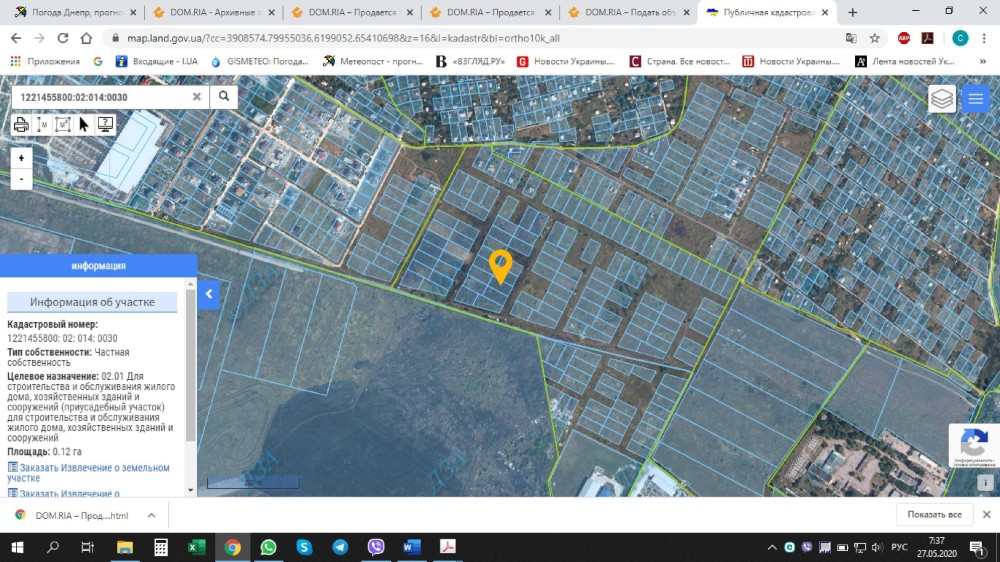Go back in browser history

[16, 38]
